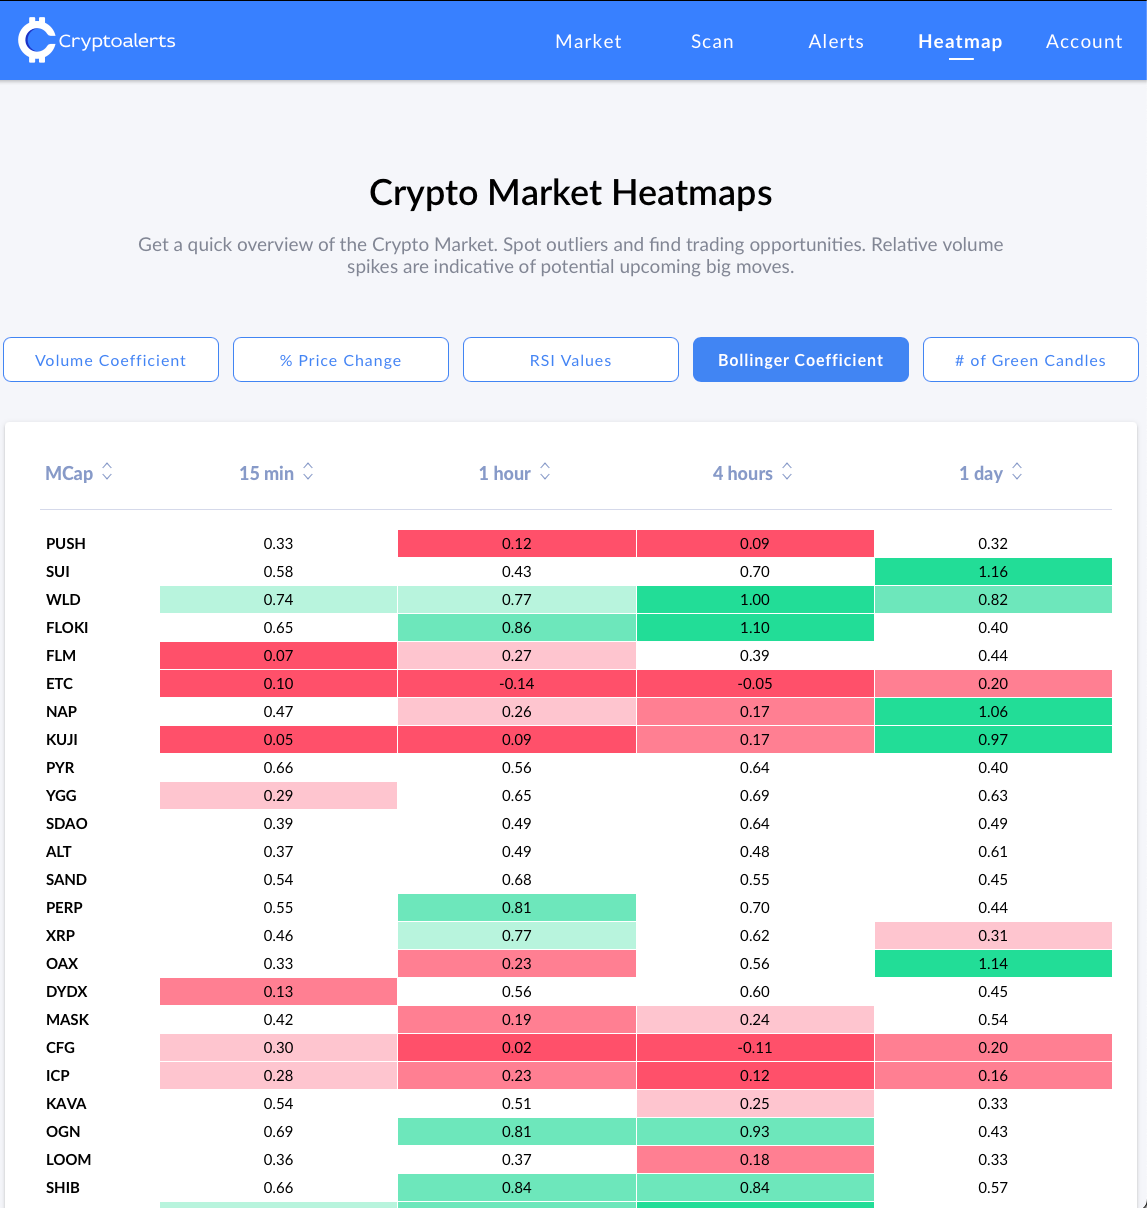Switch to Volume Coefficient heatmap

click(x=111, y=360)
